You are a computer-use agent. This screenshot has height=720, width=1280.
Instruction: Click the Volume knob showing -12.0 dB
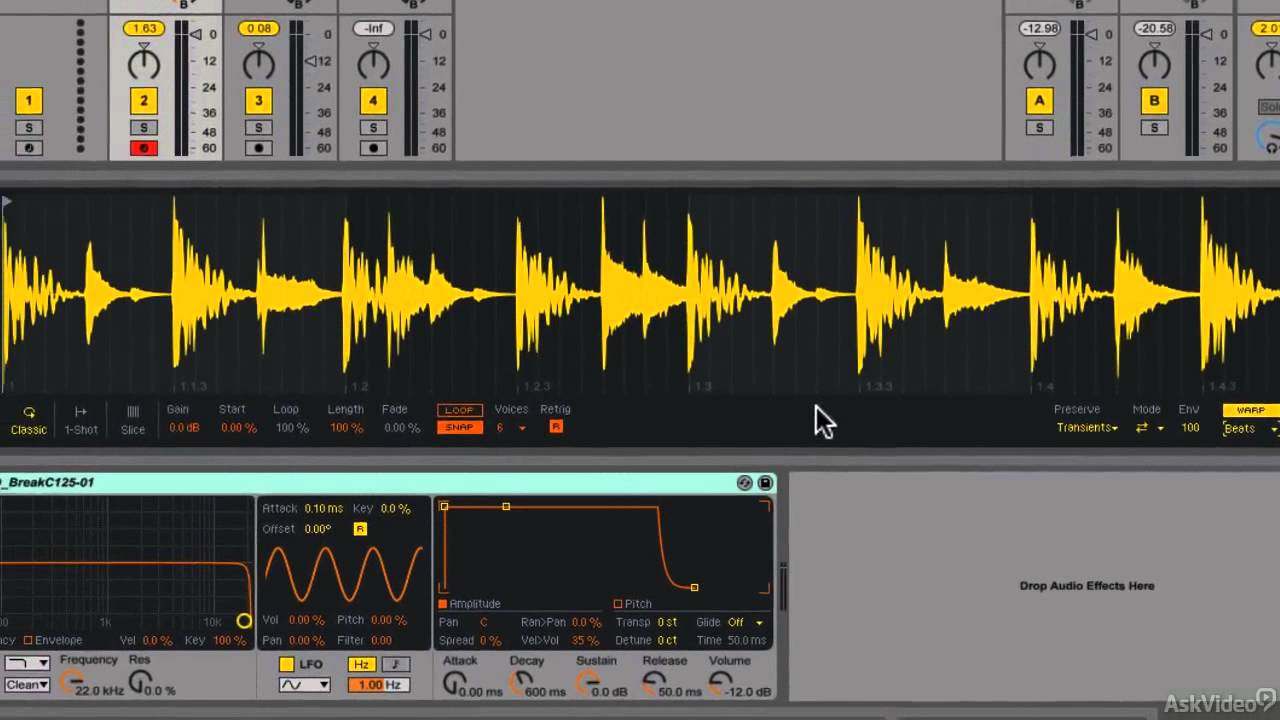[720, 682]
